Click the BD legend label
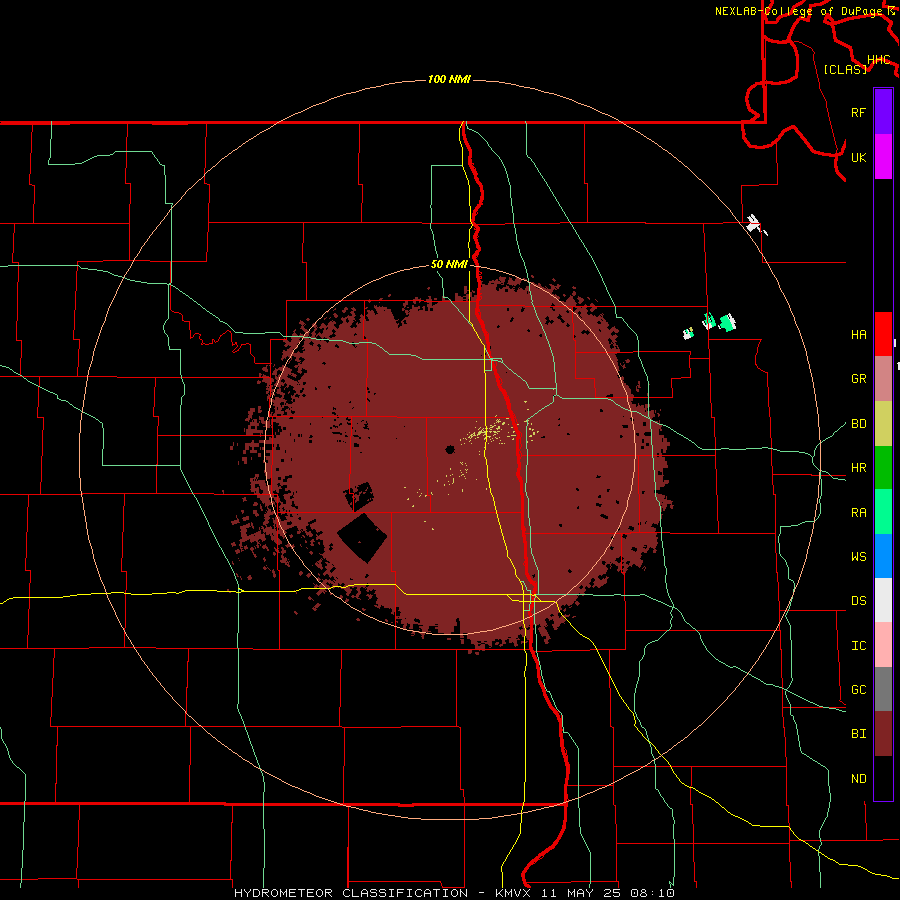 tap(858, 423)
